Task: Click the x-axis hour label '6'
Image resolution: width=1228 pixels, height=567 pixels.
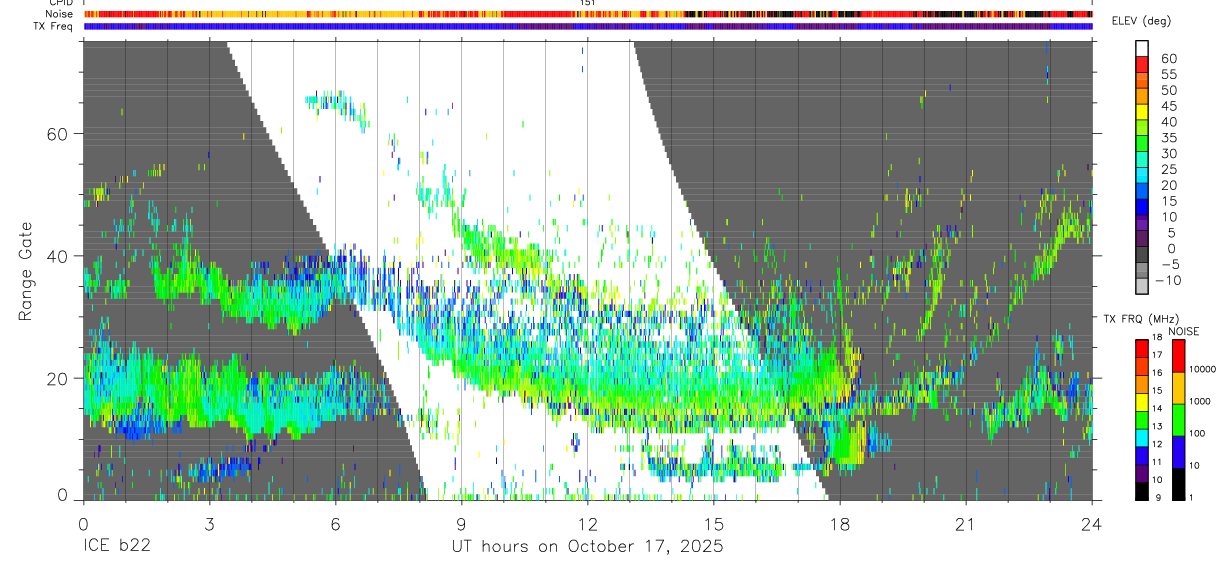Action: pyautogui.click(x=335, y=523)
